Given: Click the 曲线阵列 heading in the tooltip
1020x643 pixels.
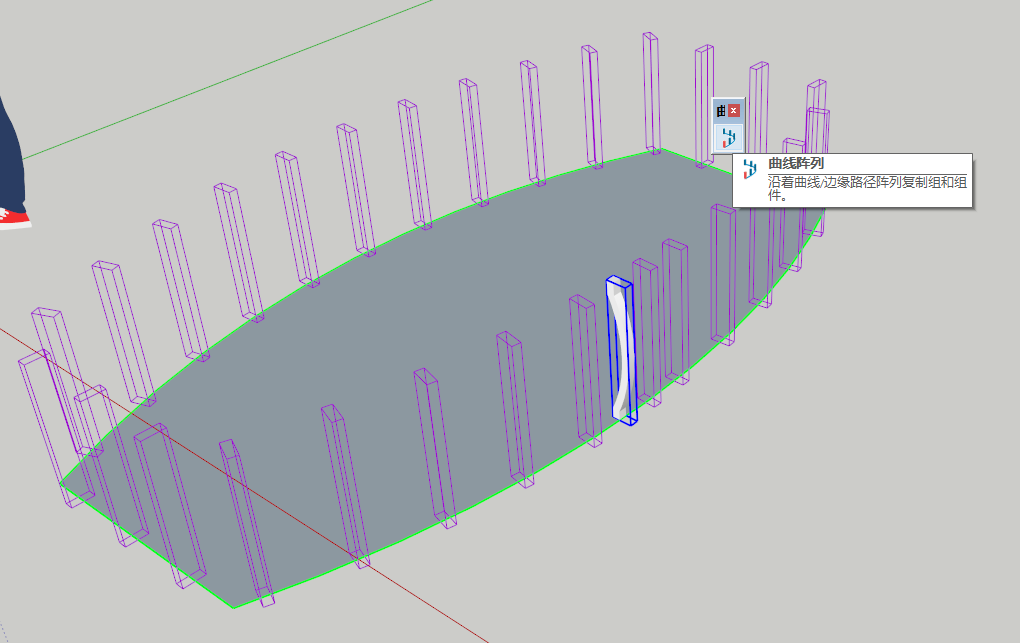Looking at the screenshot, I should pos(796,163).
